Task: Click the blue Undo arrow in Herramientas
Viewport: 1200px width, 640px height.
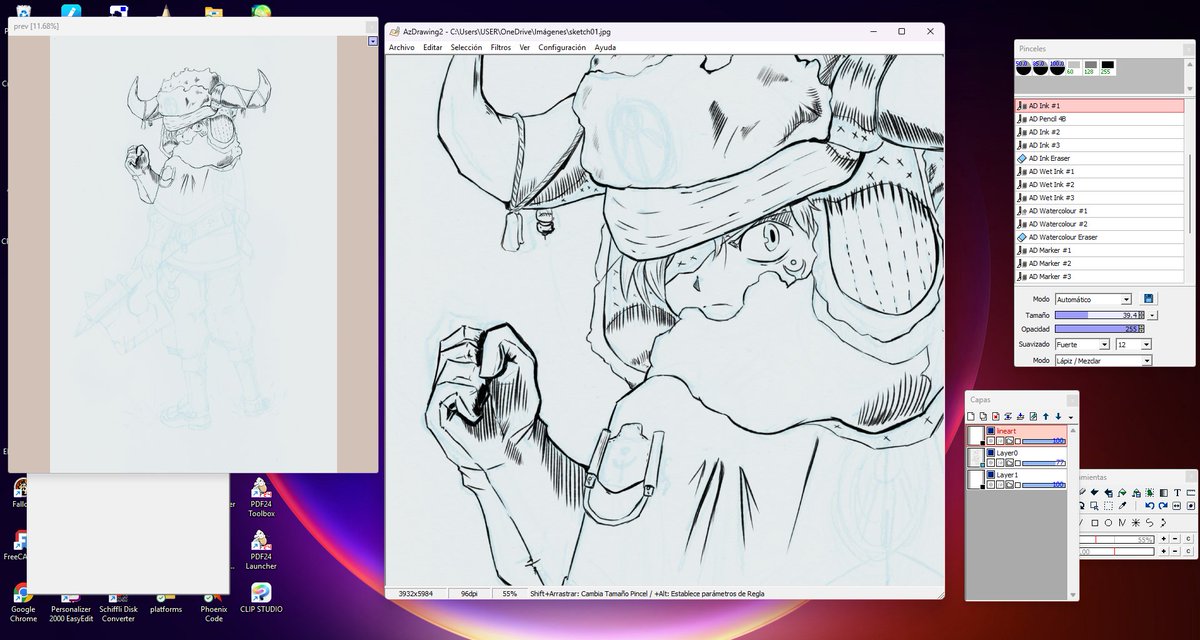Action: (x=1150, y=506)
